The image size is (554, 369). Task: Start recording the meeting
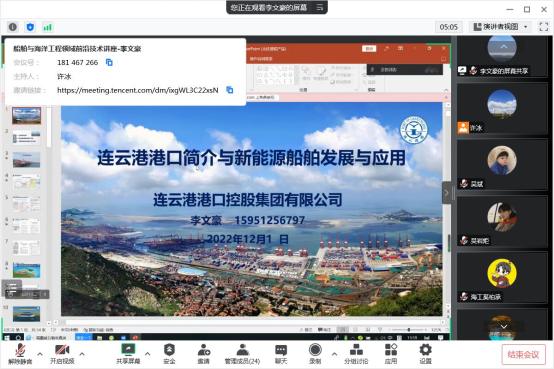pos(315,354)
